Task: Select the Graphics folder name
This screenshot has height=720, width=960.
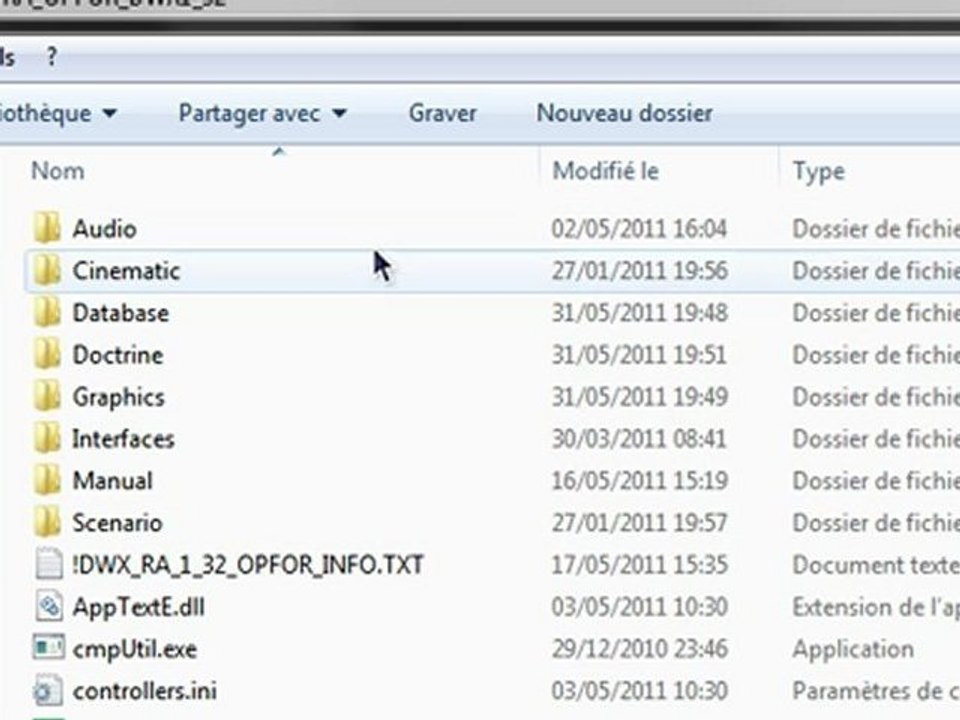Action: coord(119,397)
